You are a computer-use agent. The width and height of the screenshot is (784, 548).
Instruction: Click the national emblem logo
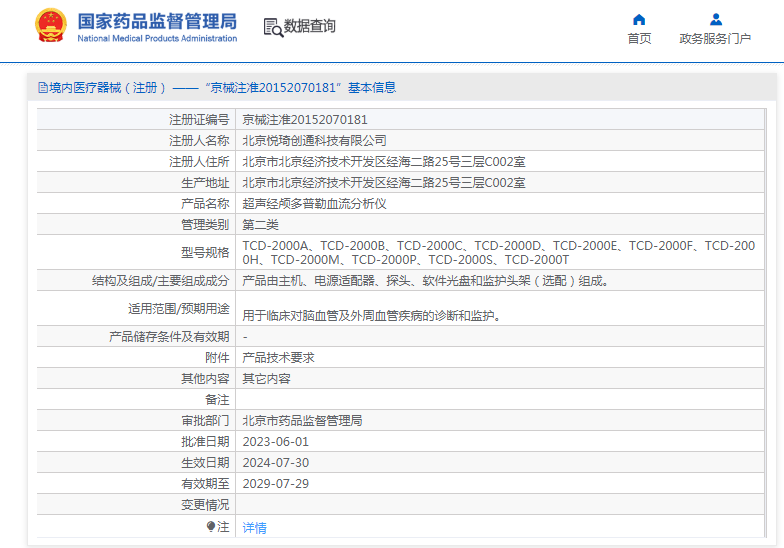[x=50, y=25]
